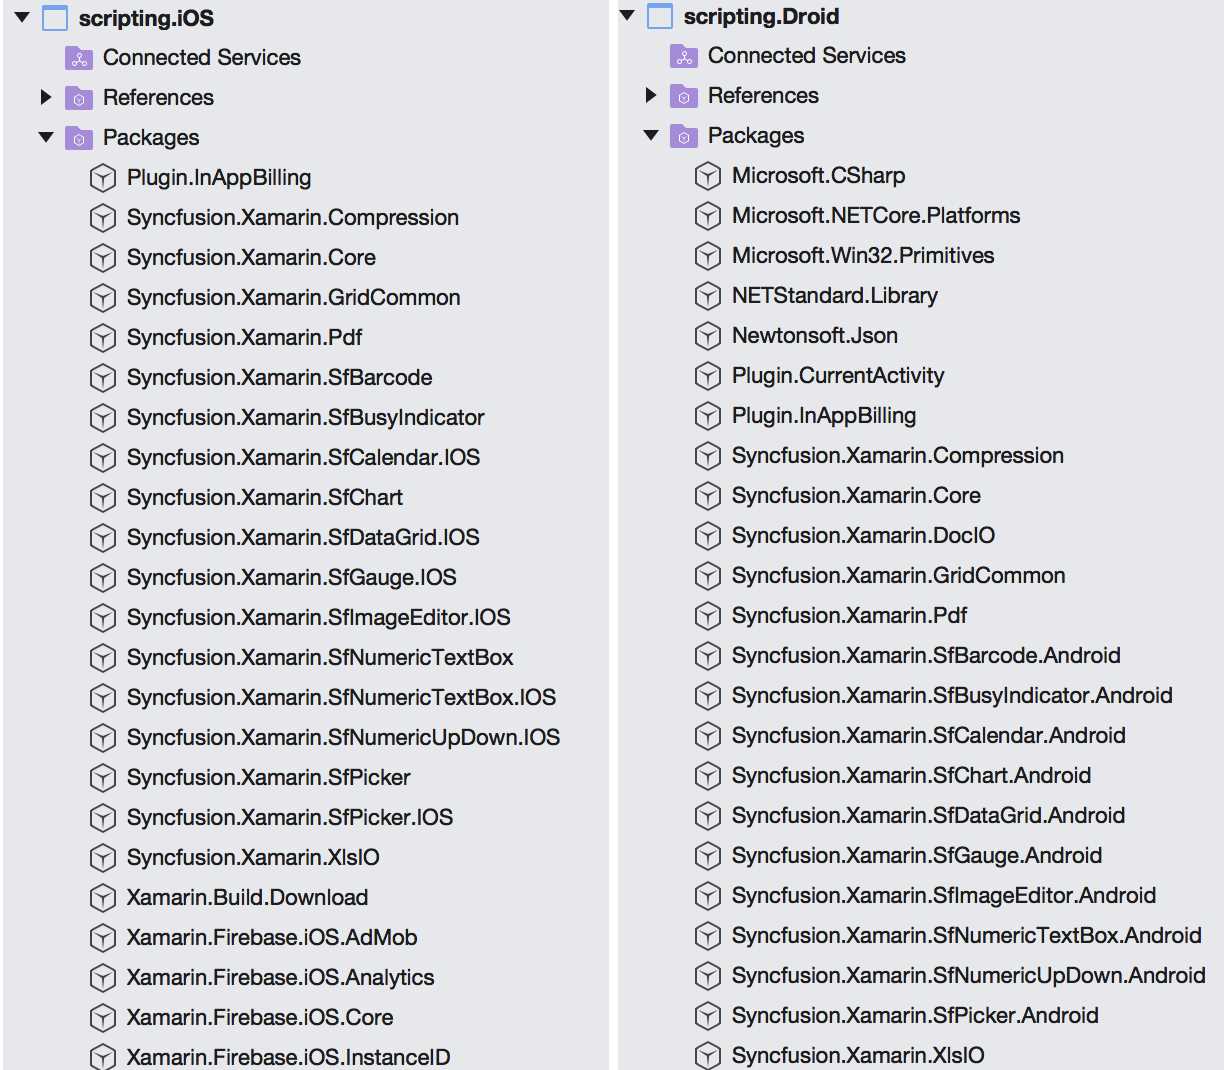Screen dimensions: 1224x1070
Task: Click the Connected Services icon under scripting.iOS
Action: tap(78, 58)
